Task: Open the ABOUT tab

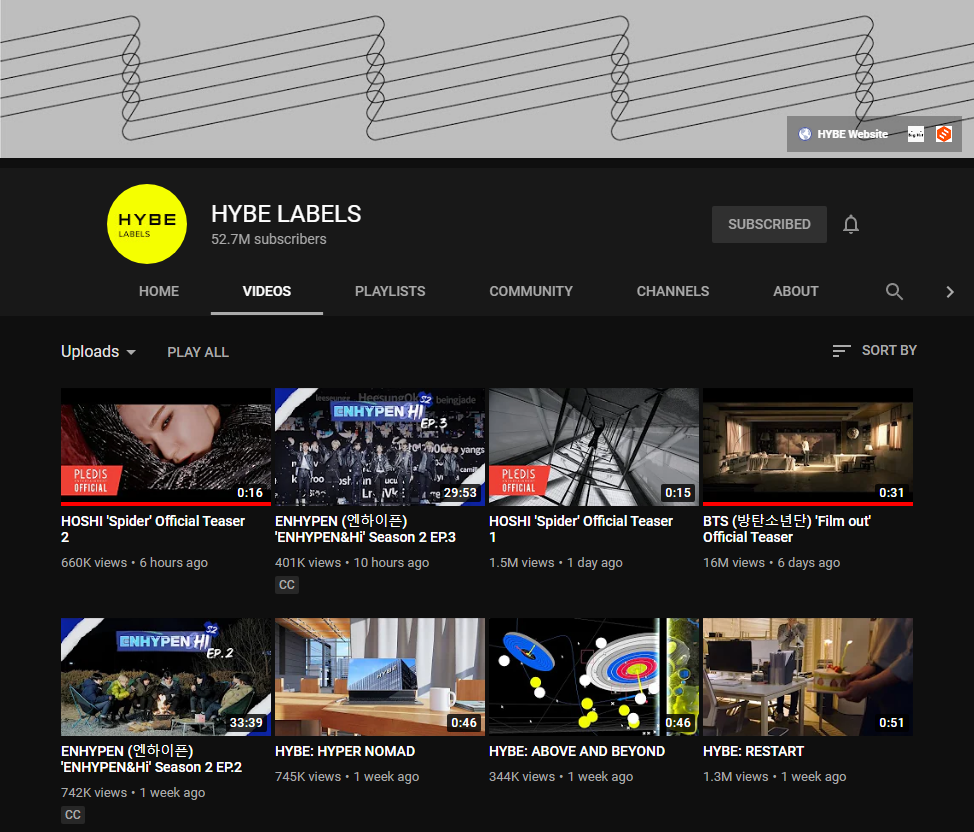Action: (796, 291)
